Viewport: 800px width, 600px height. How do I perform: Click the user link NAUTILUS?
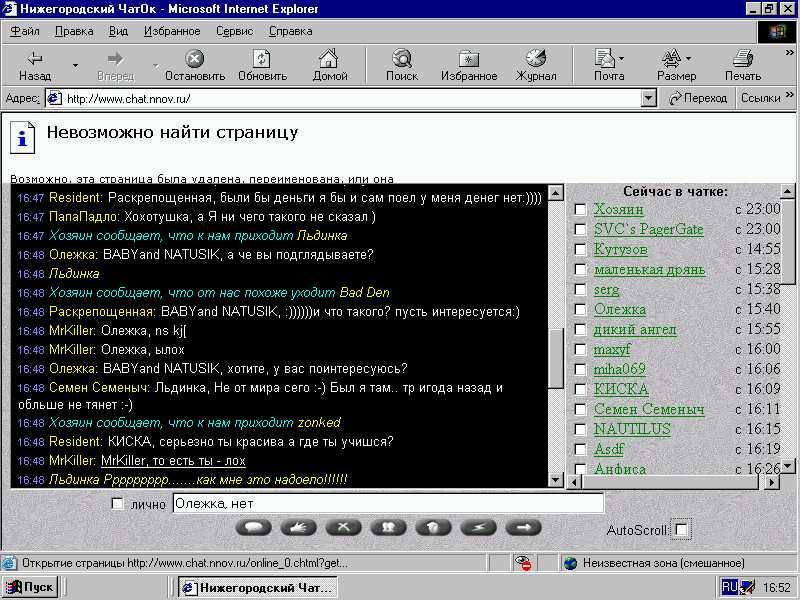[x=632, y=429]
